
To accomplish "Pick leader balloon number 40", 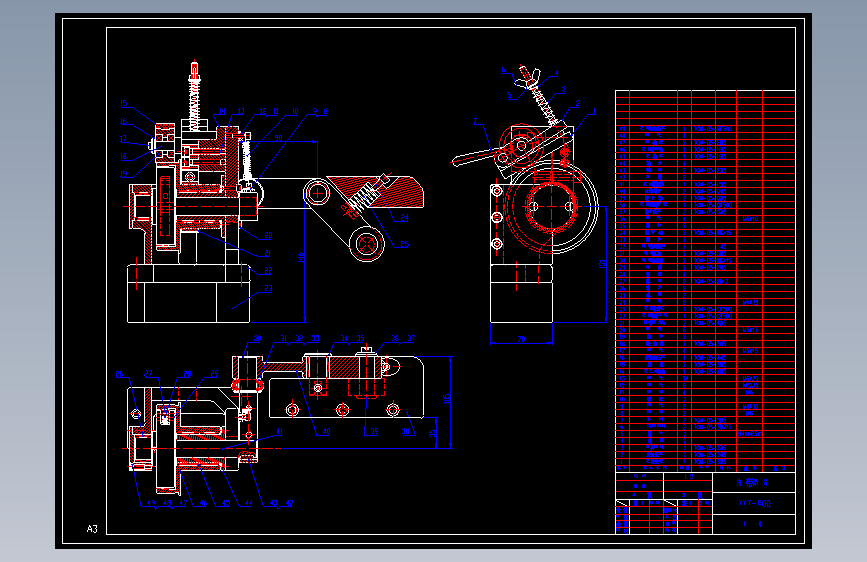I will (x=326, y=431).
